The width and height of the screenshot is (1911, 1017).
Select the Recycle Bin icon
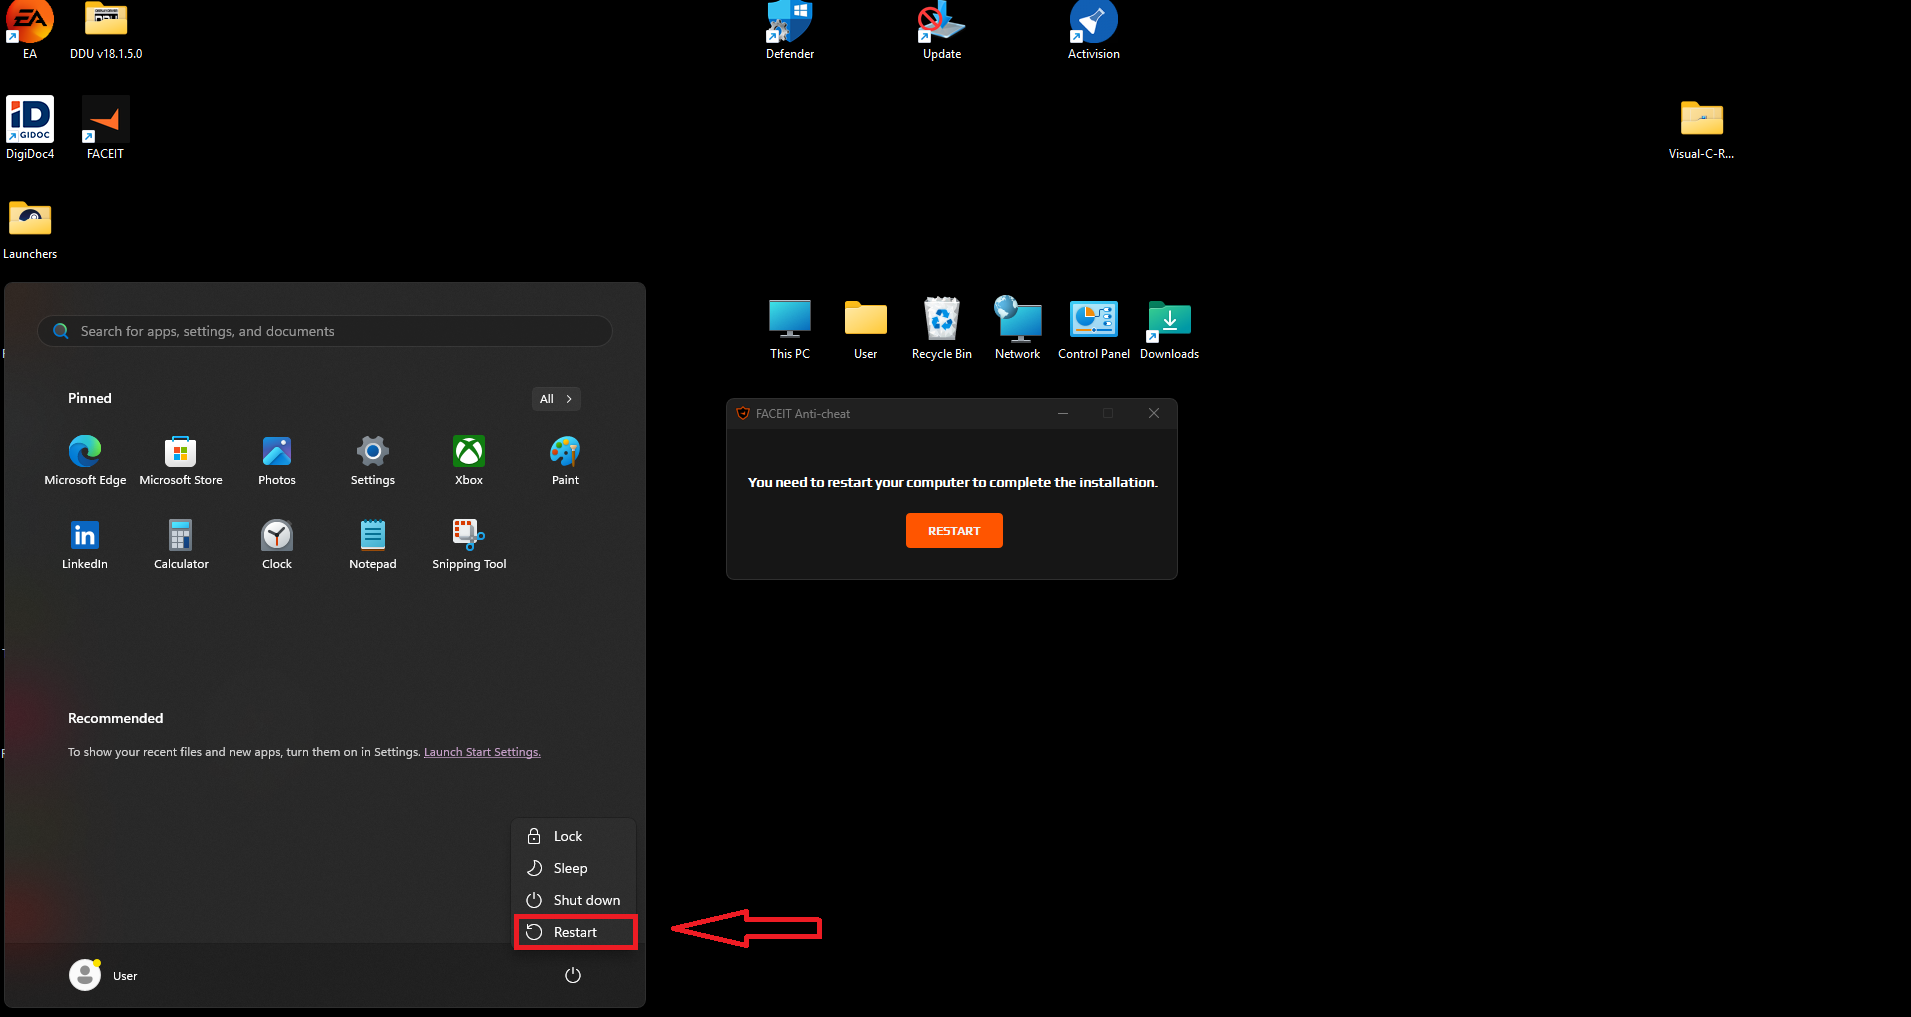(x=942, y=328)
